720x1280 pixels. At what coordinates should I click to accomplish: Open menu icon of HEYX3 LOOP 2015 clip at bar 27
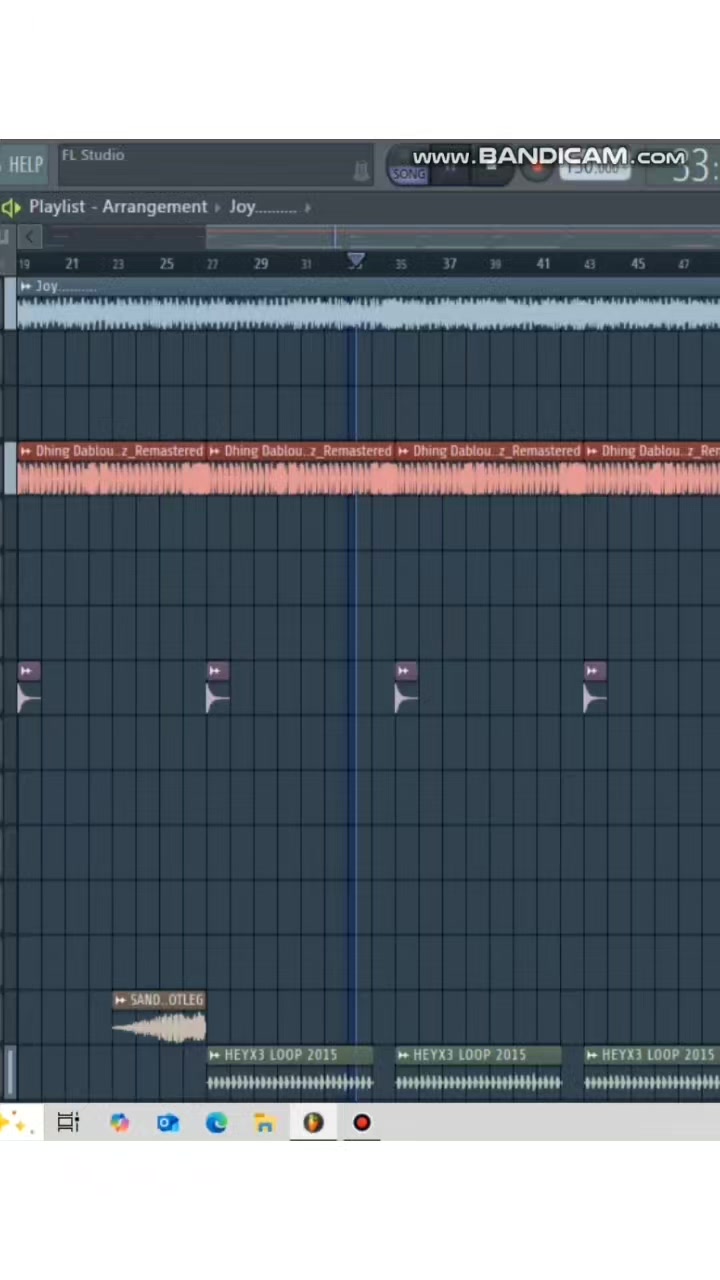pos(215,1055)
